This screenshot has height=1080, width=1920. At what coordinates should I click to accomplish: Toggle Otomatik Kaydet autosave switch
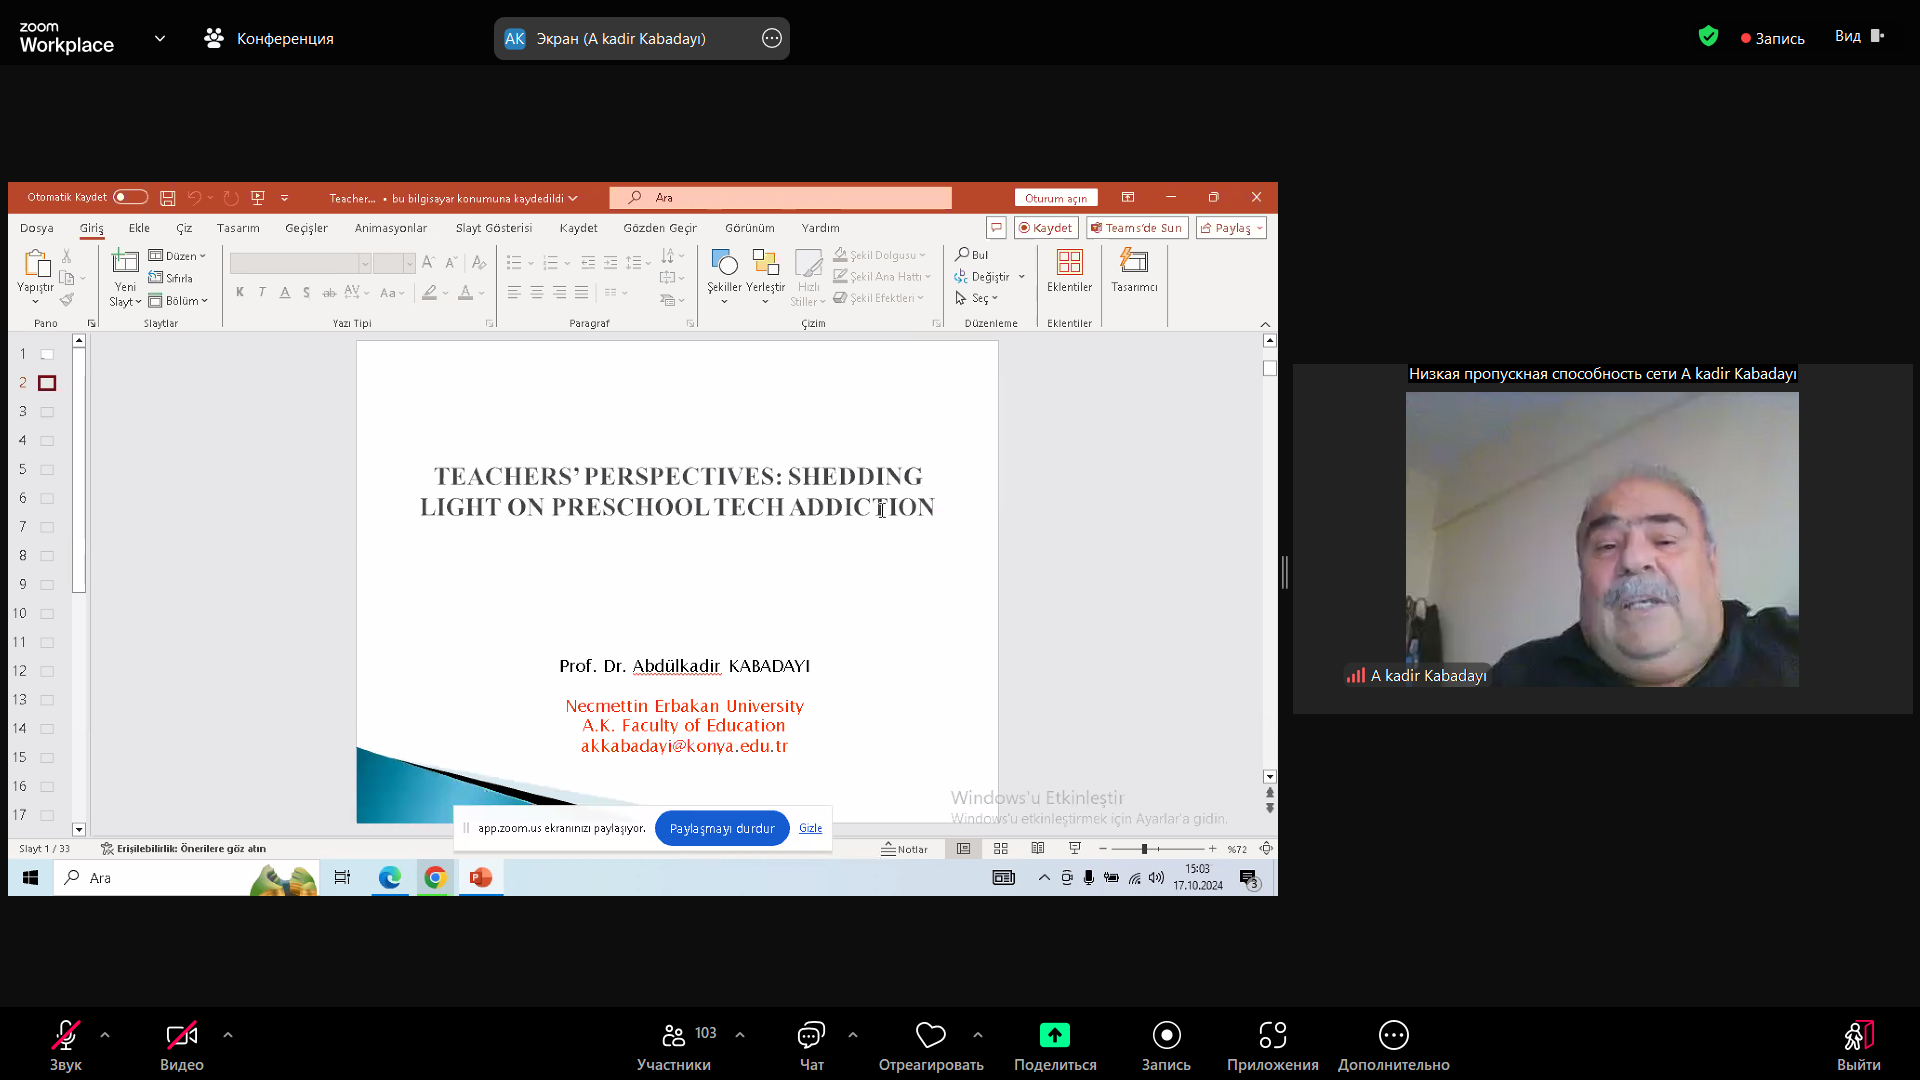tap(130, 197)
